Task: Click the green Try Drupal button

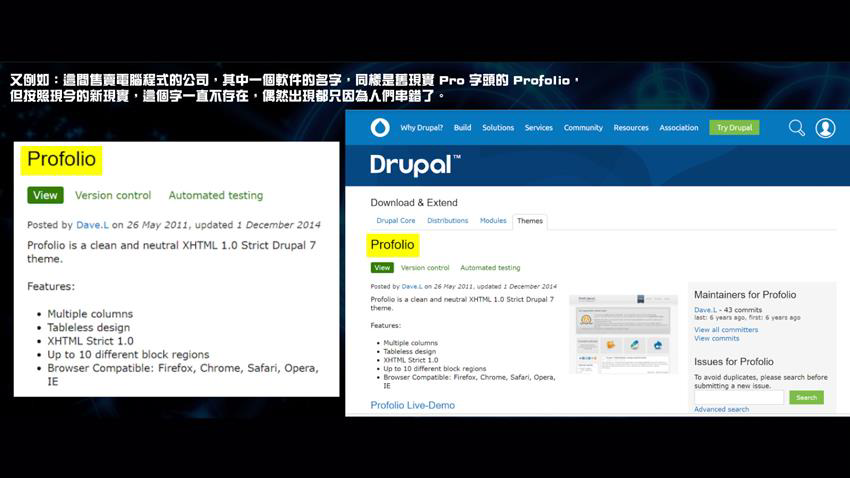Action: click(x=734, y=128)
